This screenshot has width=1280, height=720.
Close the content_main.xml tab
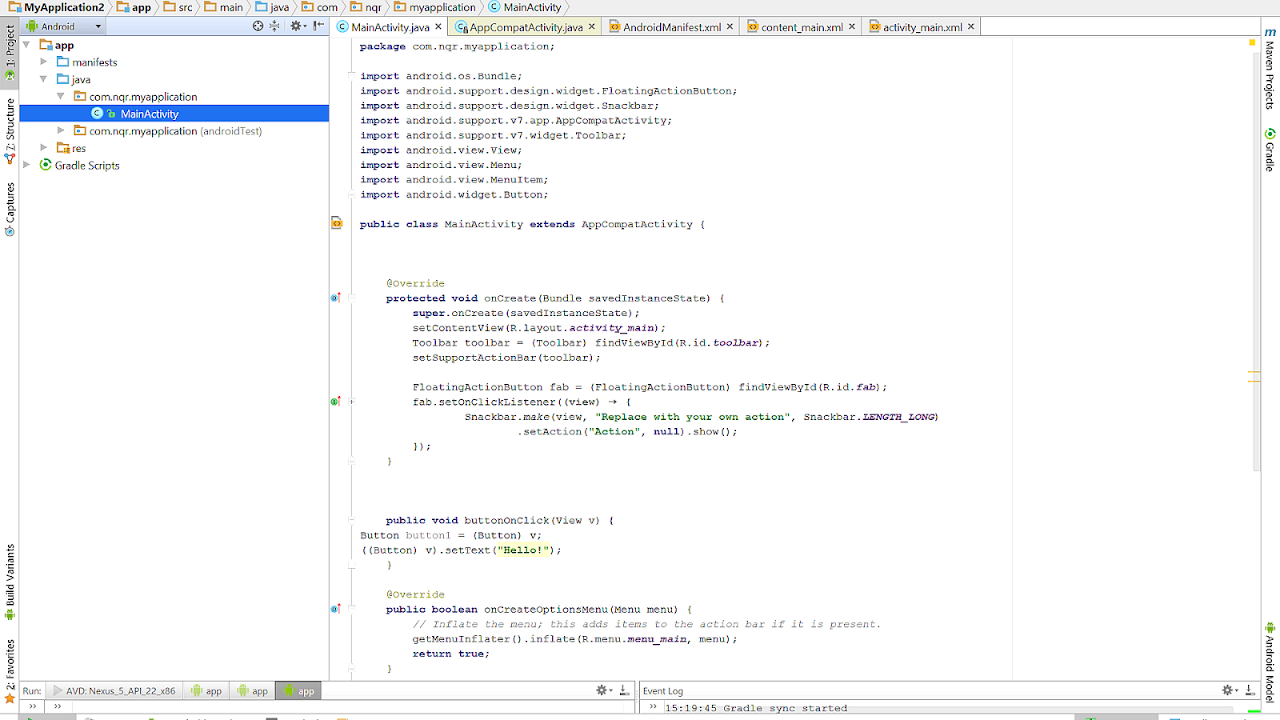point(852,27)
